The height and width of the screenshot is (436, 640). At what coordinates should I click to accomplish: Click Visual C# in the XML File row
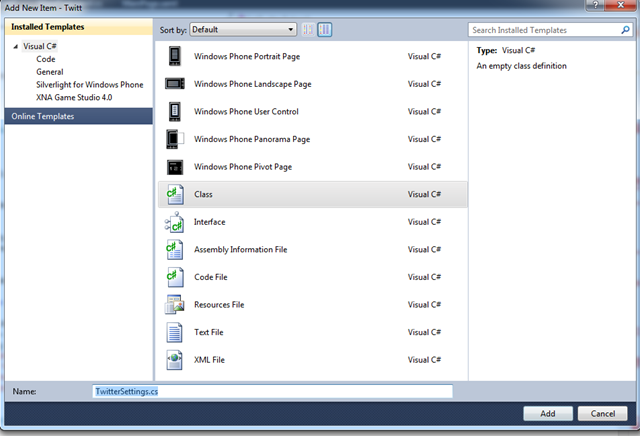tap(424, 360)
